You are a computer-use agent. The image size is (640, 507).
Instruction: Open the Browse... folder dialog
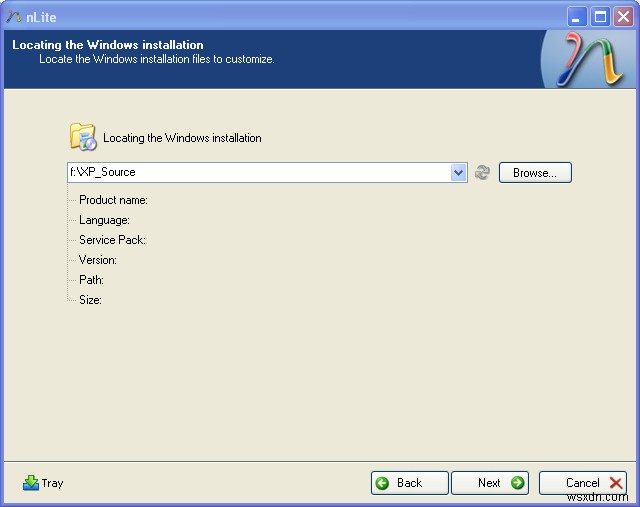click(535, 173)
